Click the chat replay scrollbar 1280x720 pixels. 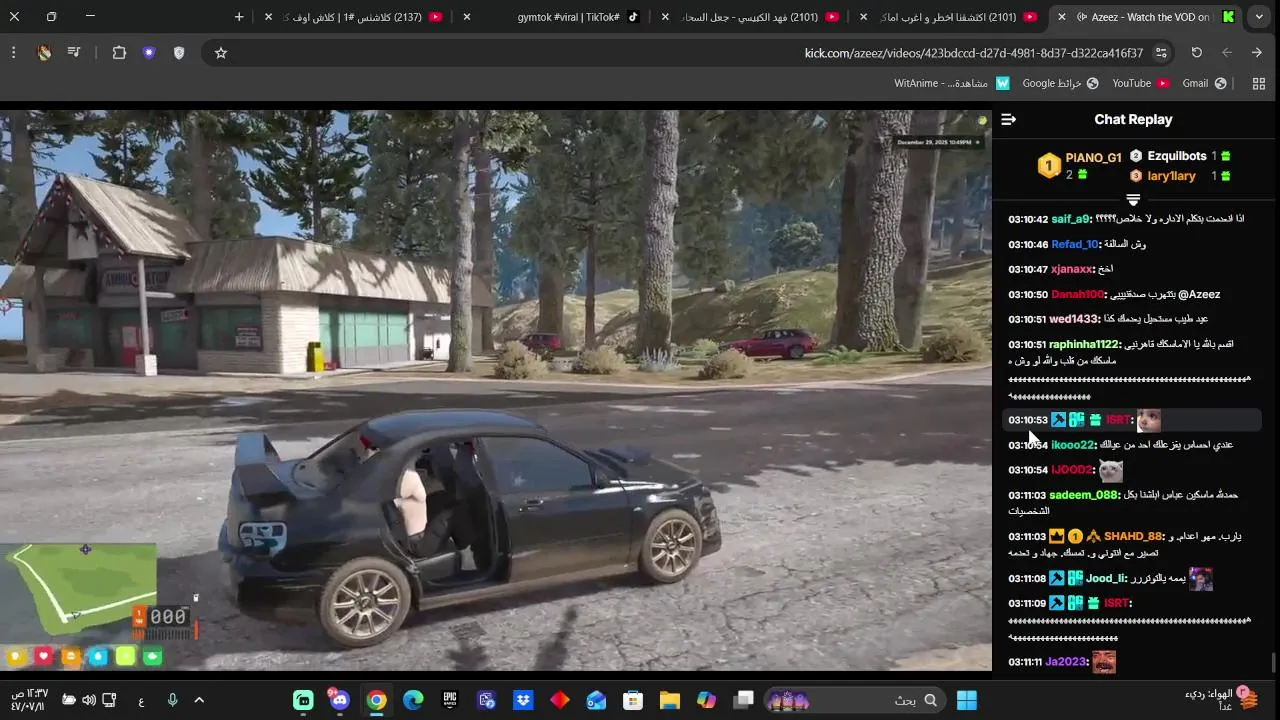tap(1273, 662)
